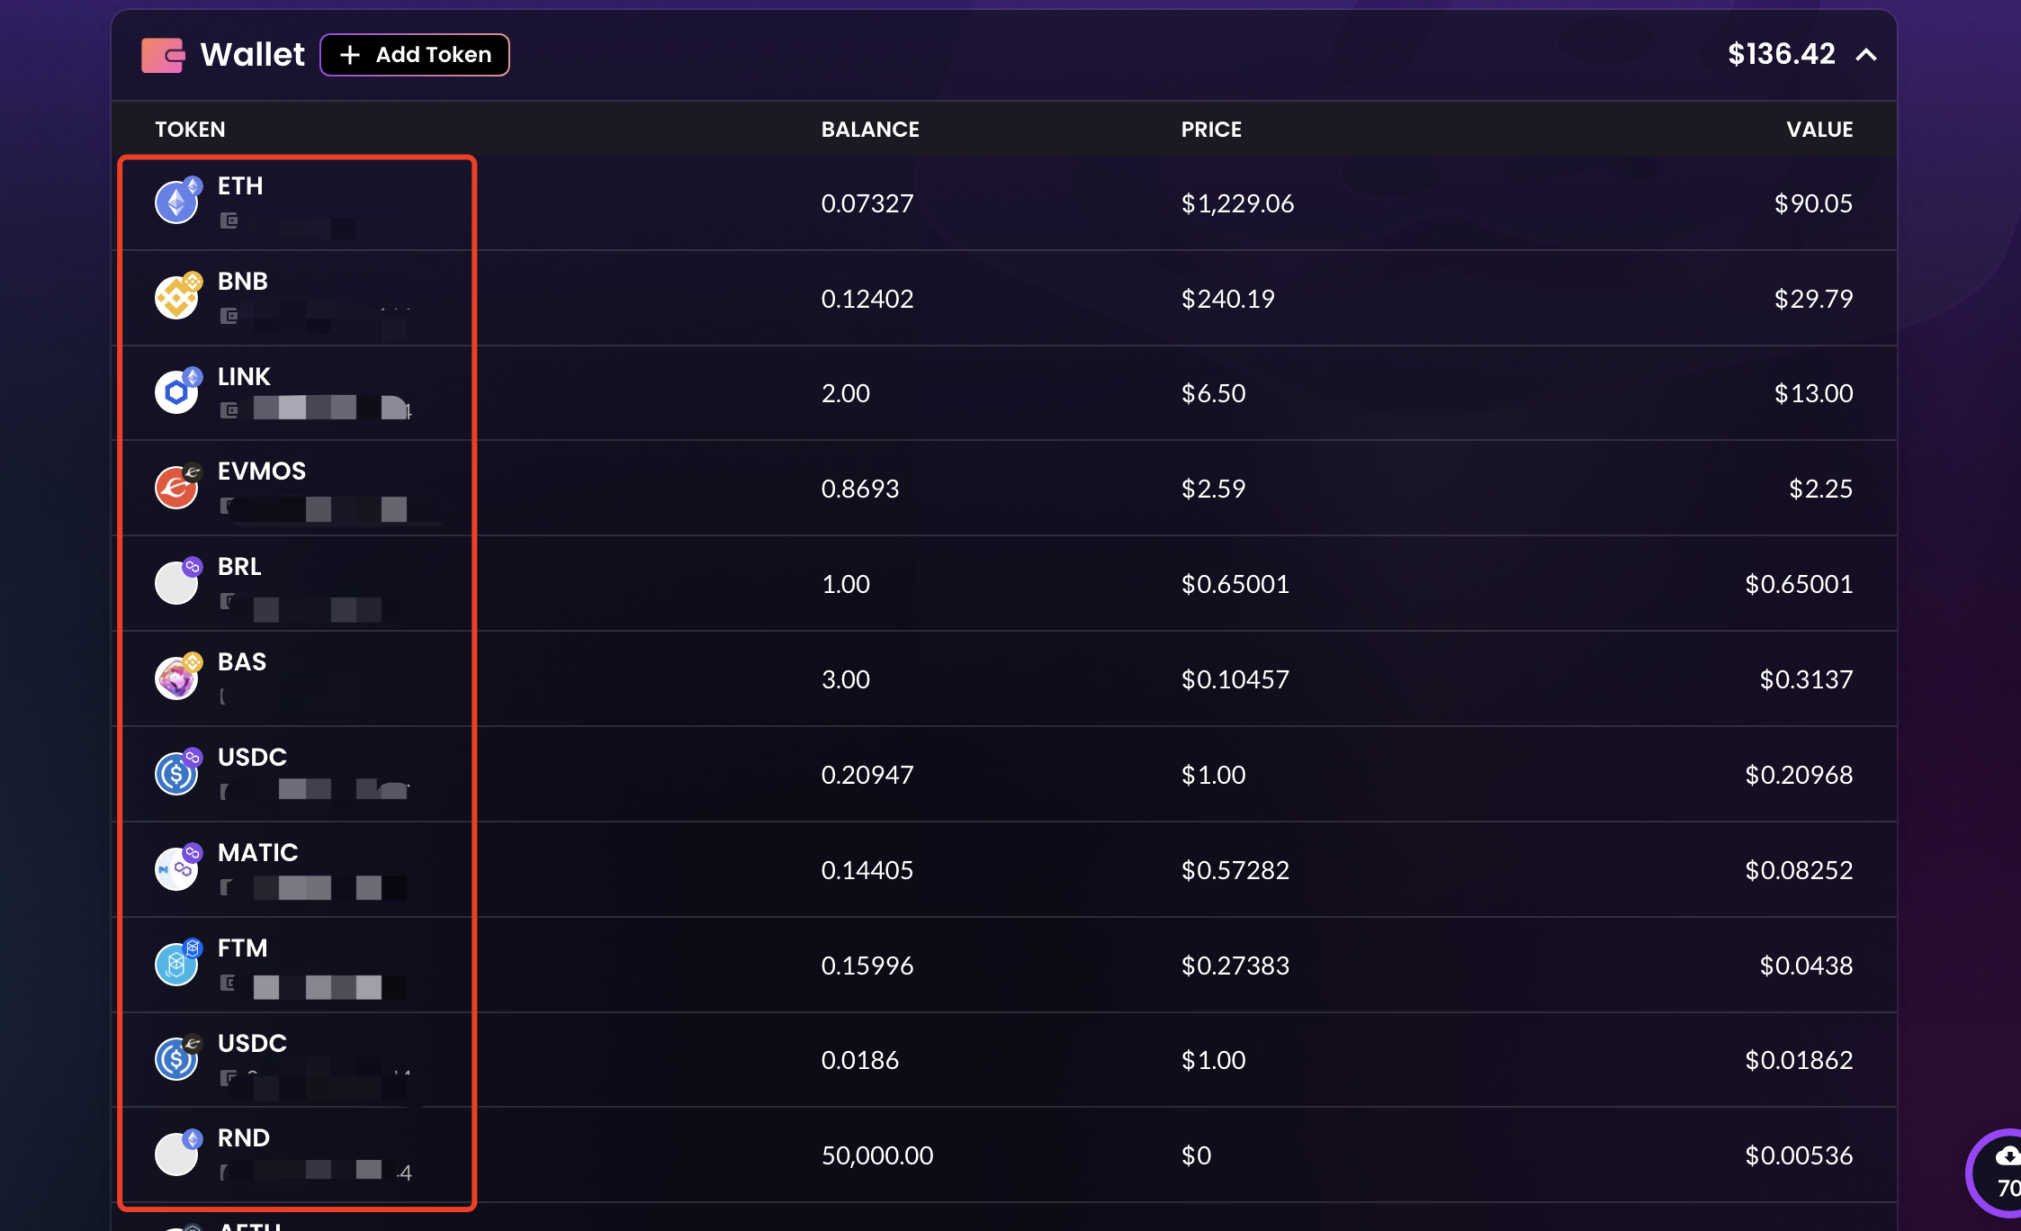This screenshot has width=2021, height=1231.
Task: Click the ETH value $90.05
Action: click(1813, 203)
